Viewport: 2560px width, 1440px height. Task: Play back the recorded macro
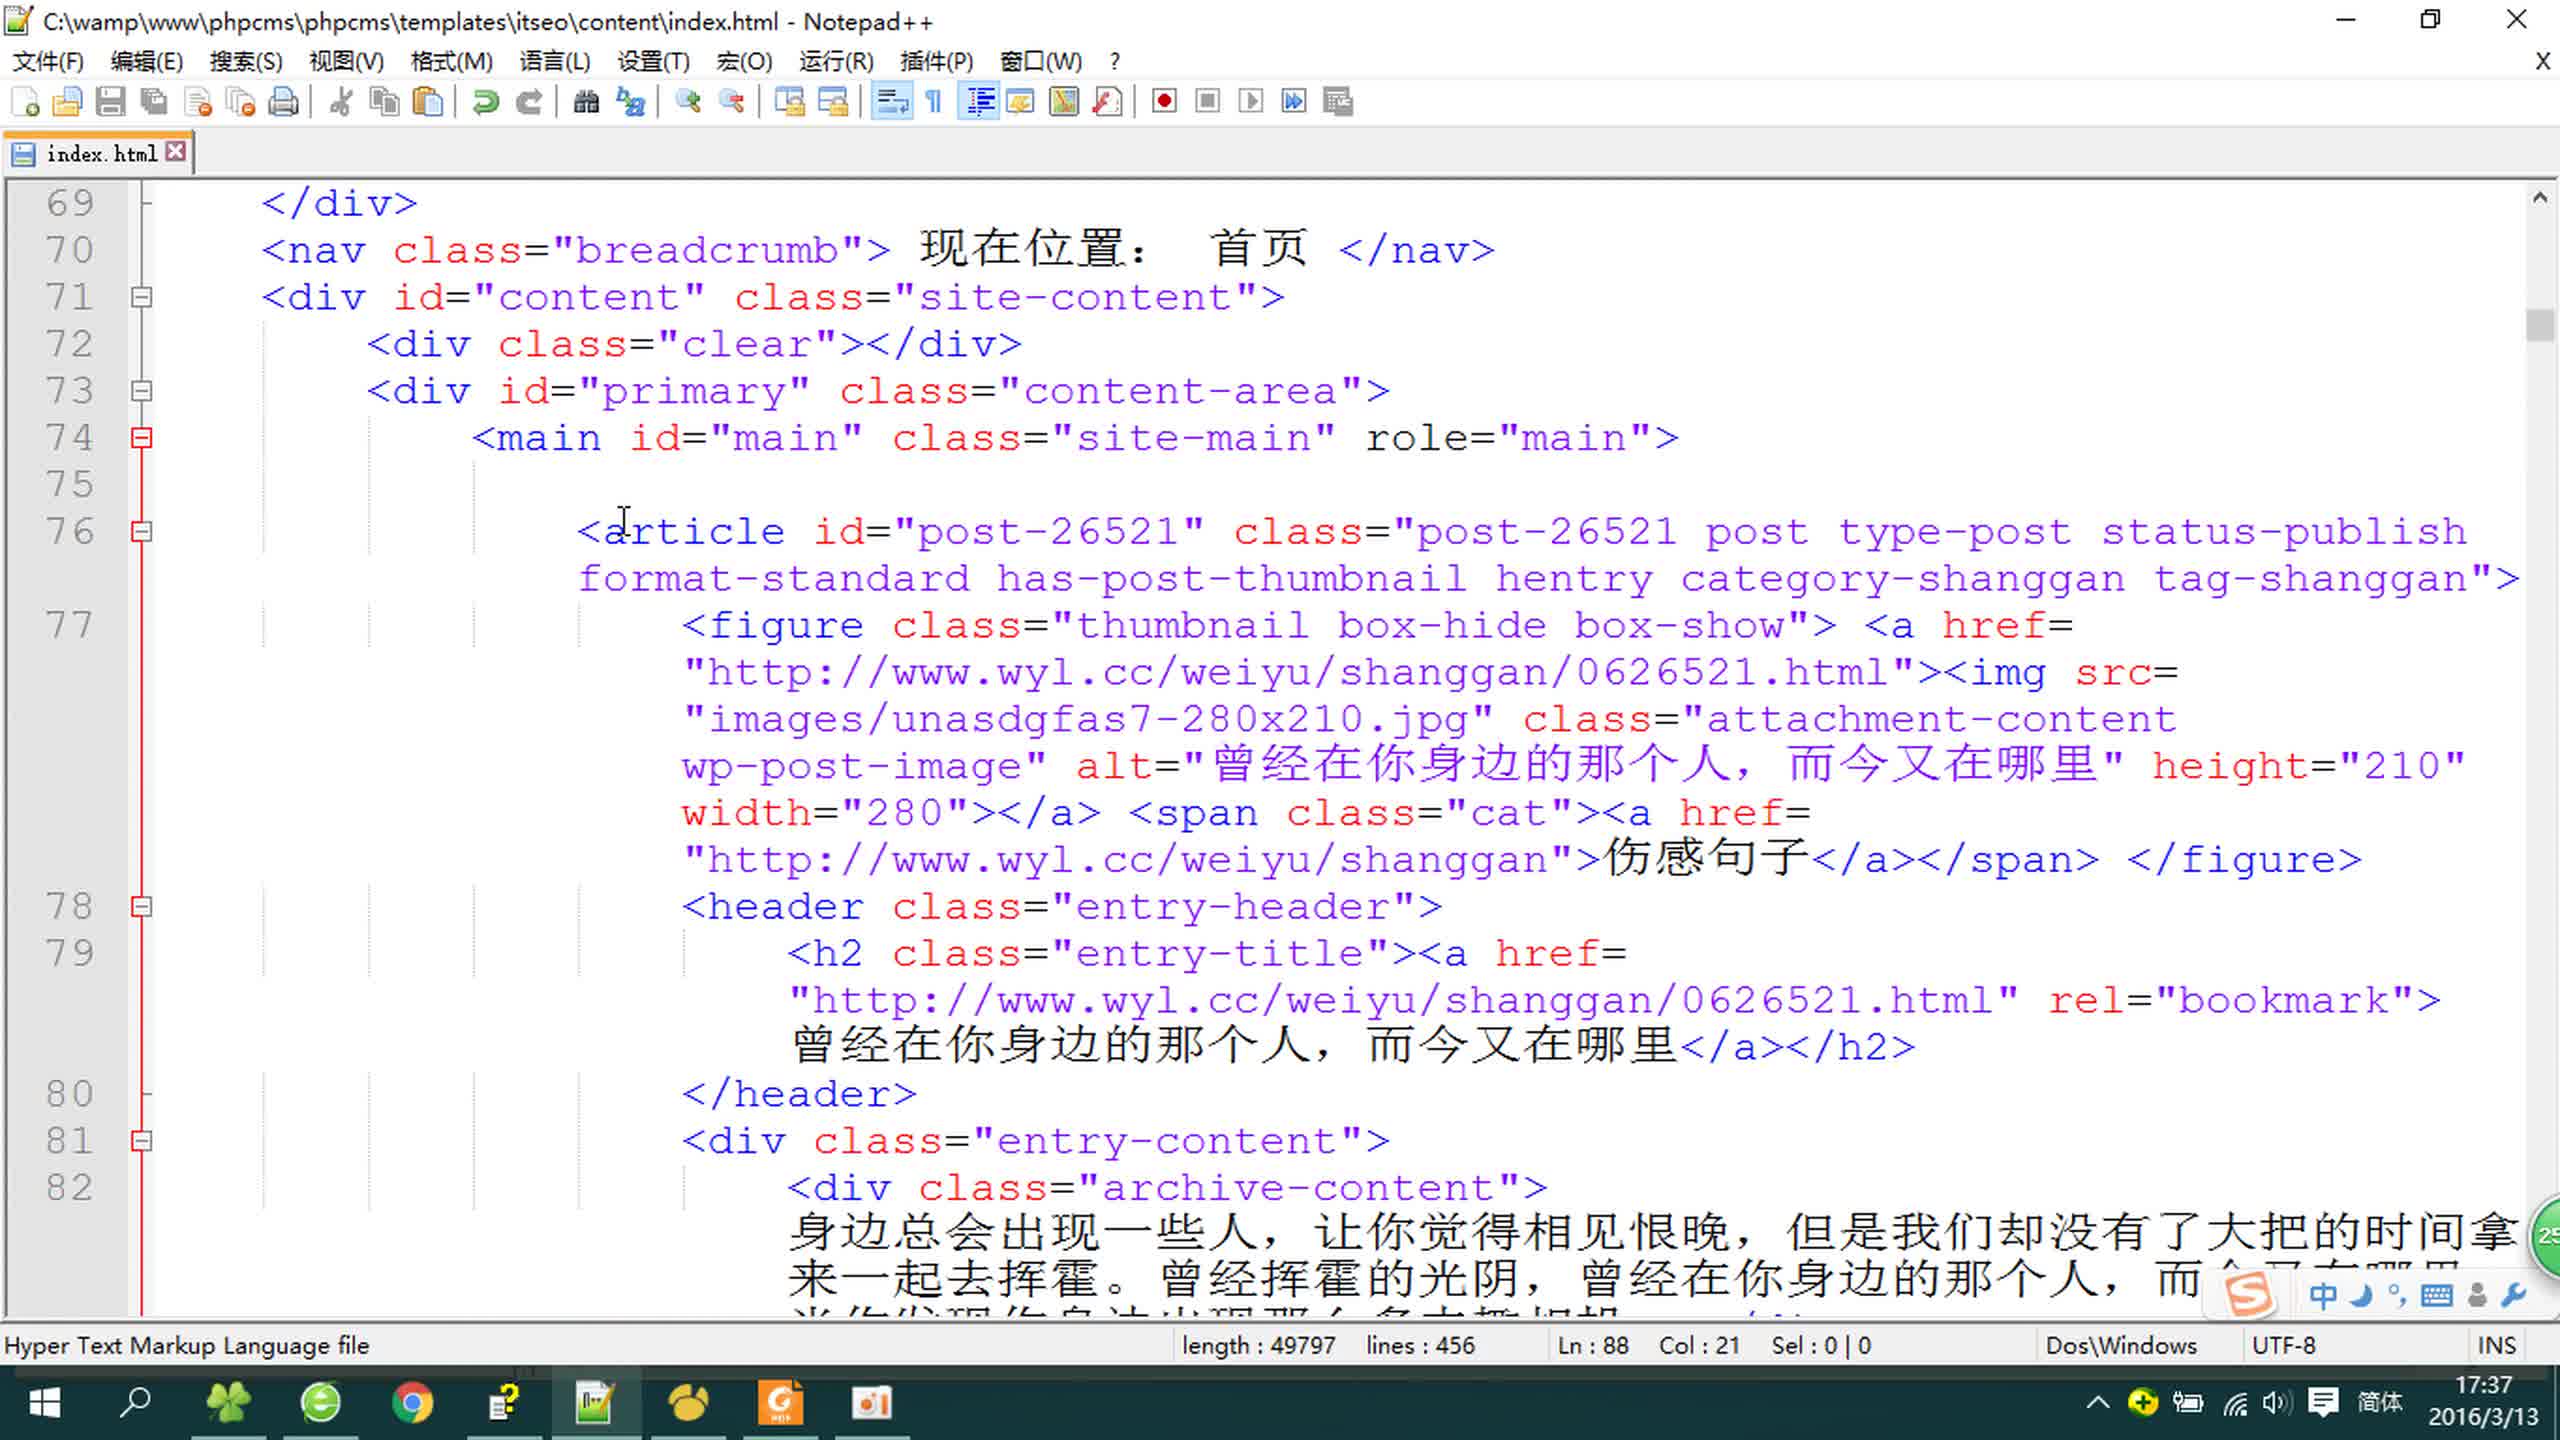[x=1250, y=101]
